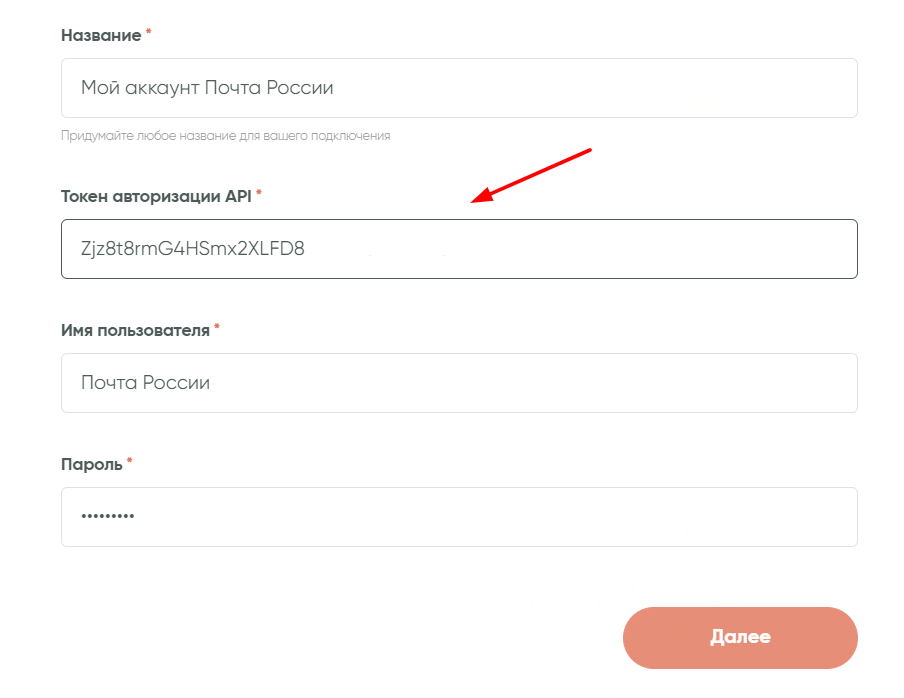Click the required asterisk beside Название

coord(149,34)
